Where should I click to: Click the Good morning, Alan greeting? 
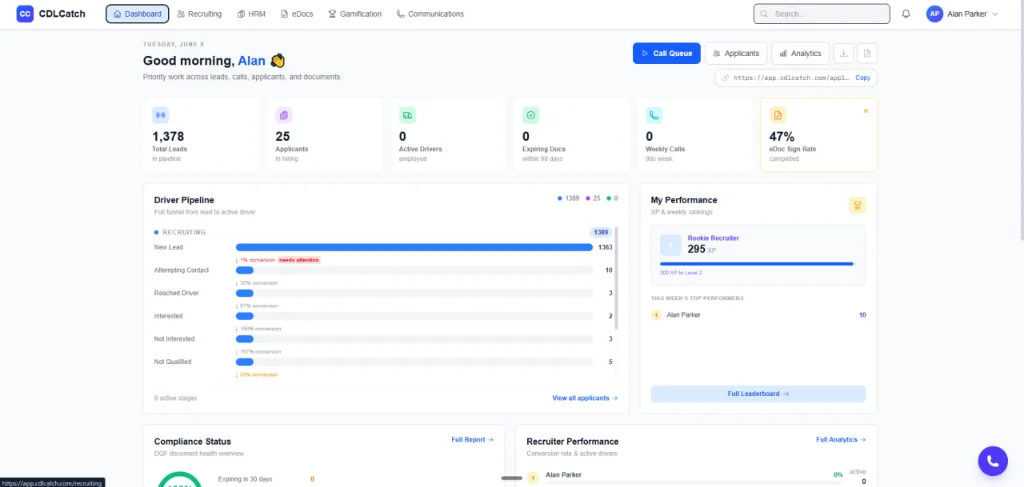point(214,61)
